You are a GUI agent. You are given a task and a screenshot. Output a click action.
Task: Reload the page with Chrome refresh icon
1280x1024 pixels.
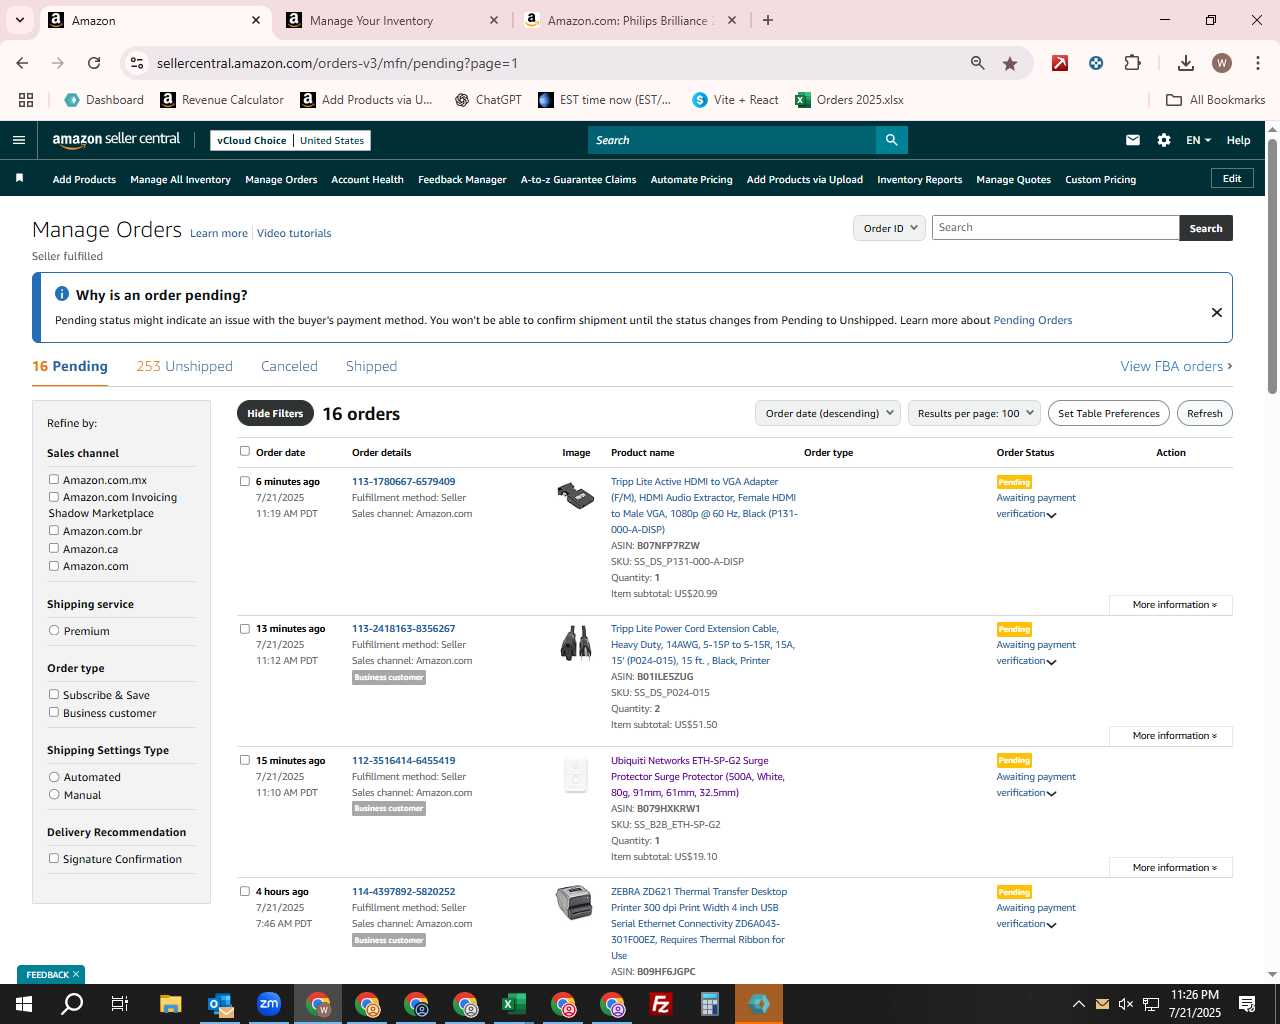94,63
